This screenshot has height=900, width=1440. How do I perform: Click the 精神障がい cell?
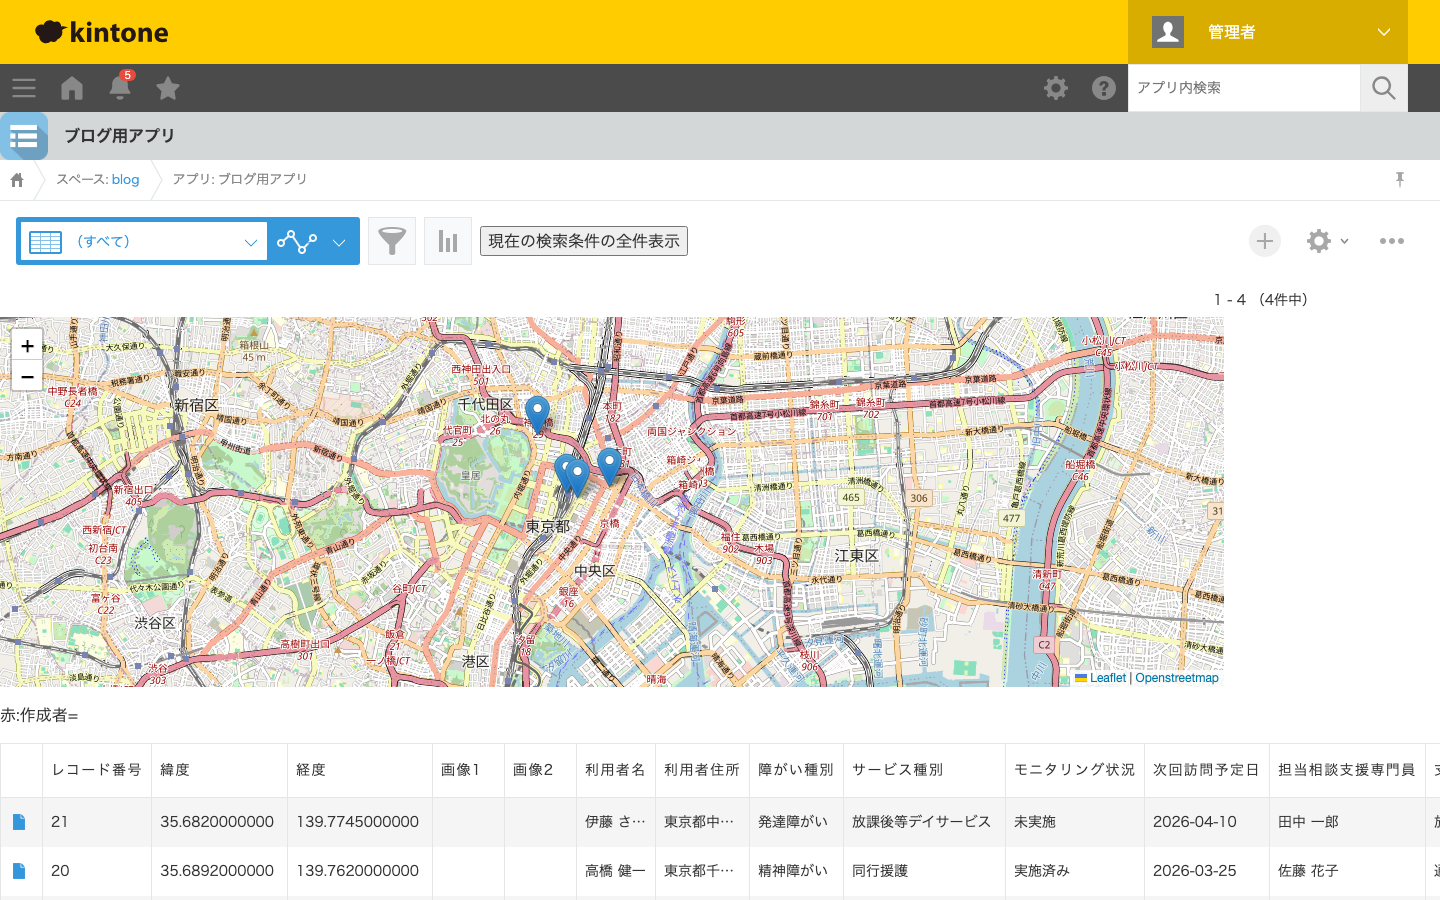[795, 871]
